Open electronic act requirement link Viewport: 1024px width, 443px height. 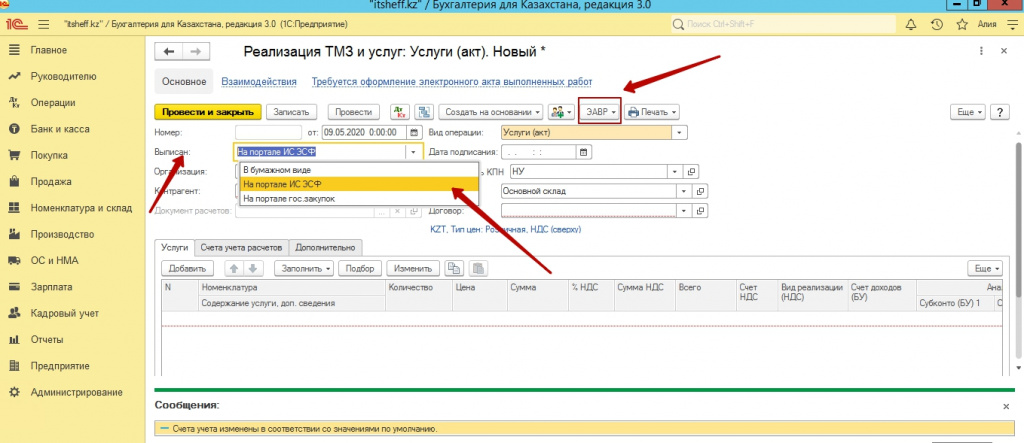(x=452, y=82)
